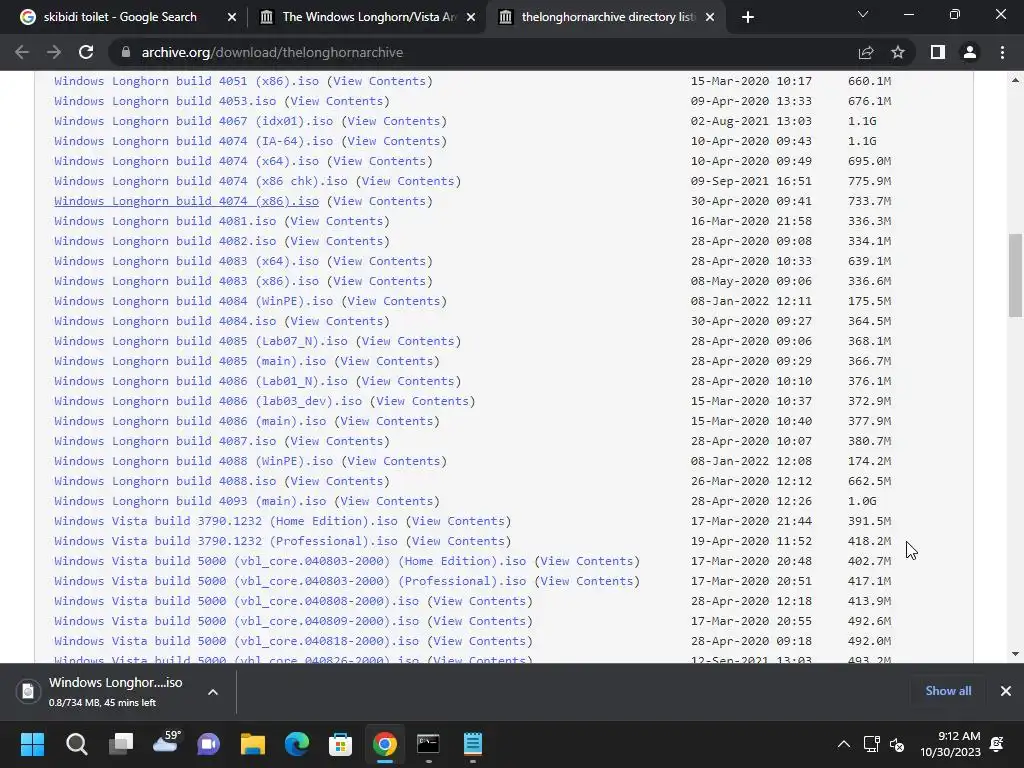Screen dimensions: 1024x768
Task: Open weather widget showing 59°
Action: [x=165, y=743]
